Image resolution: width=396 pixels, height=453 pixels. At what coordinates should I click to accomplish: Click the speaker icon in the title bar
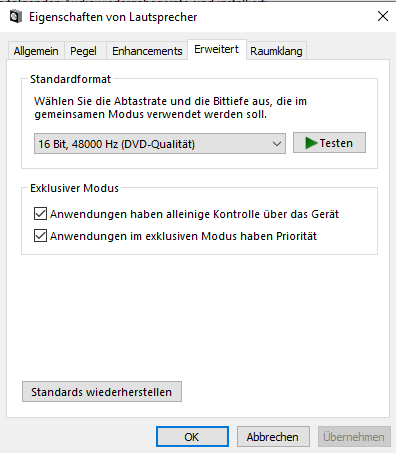[x=16, y=16]
